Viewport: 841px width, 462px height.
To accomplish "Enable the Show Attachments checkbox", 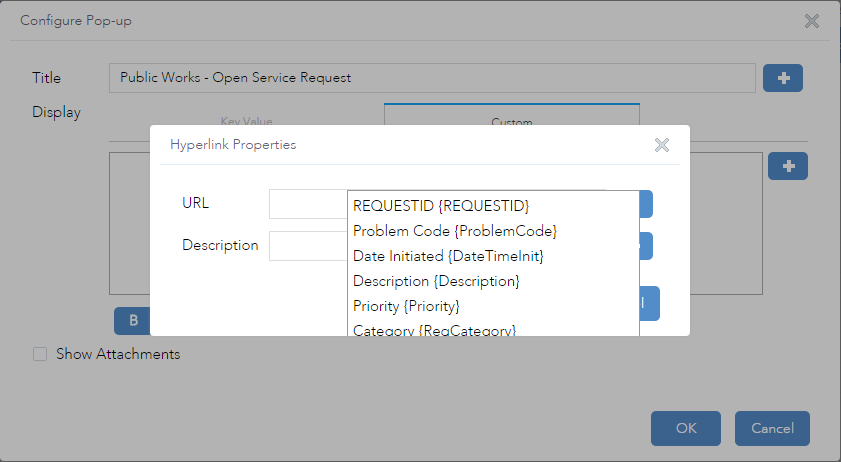I will [x=40, y=354].
